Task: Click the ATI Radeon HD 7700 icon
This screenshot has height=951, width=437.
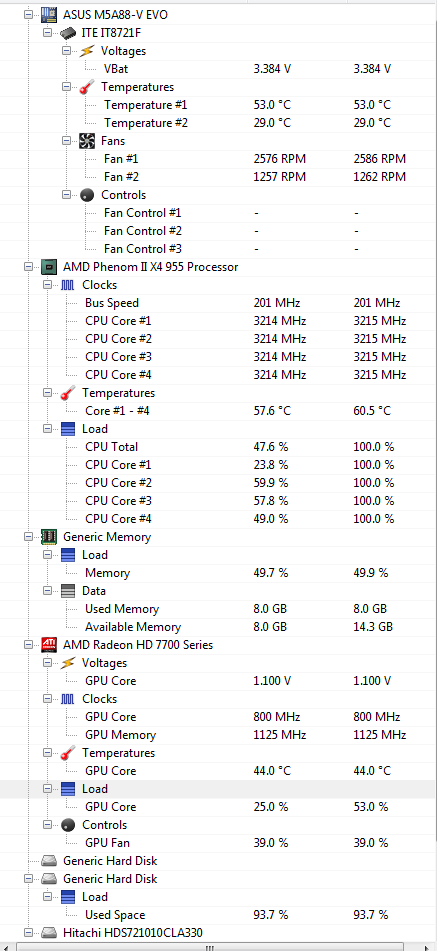Action: coord(50,645)
